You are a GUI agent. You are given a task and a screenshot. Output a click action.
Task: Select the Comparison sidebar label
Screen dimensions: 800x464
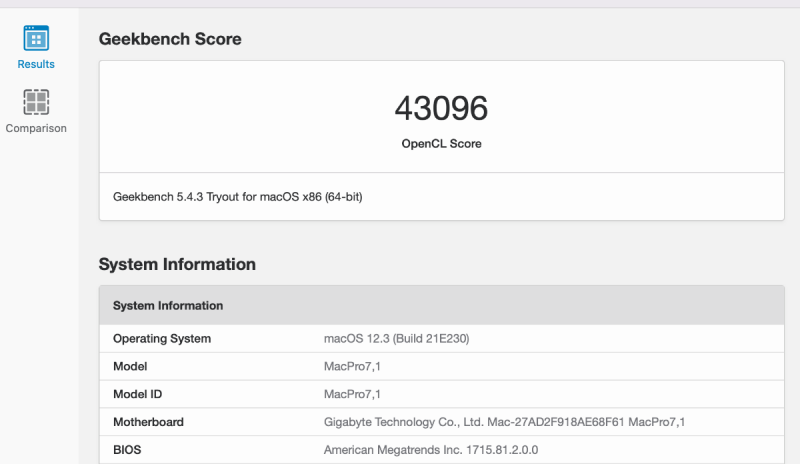[x=36, y=128]
